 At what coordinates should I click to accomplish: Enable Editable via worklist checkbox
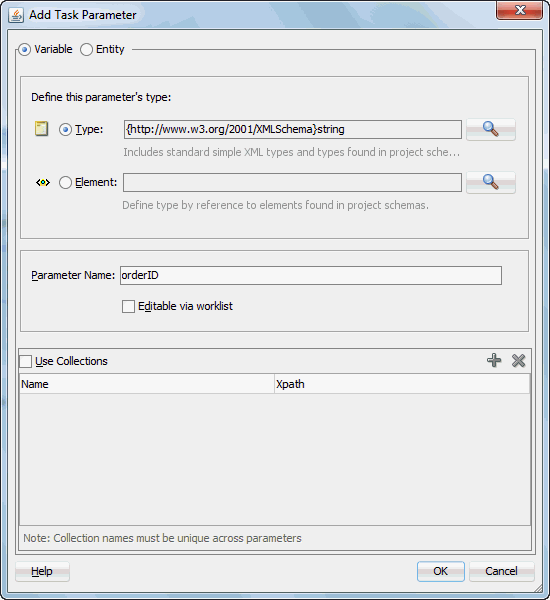point(128,307)
